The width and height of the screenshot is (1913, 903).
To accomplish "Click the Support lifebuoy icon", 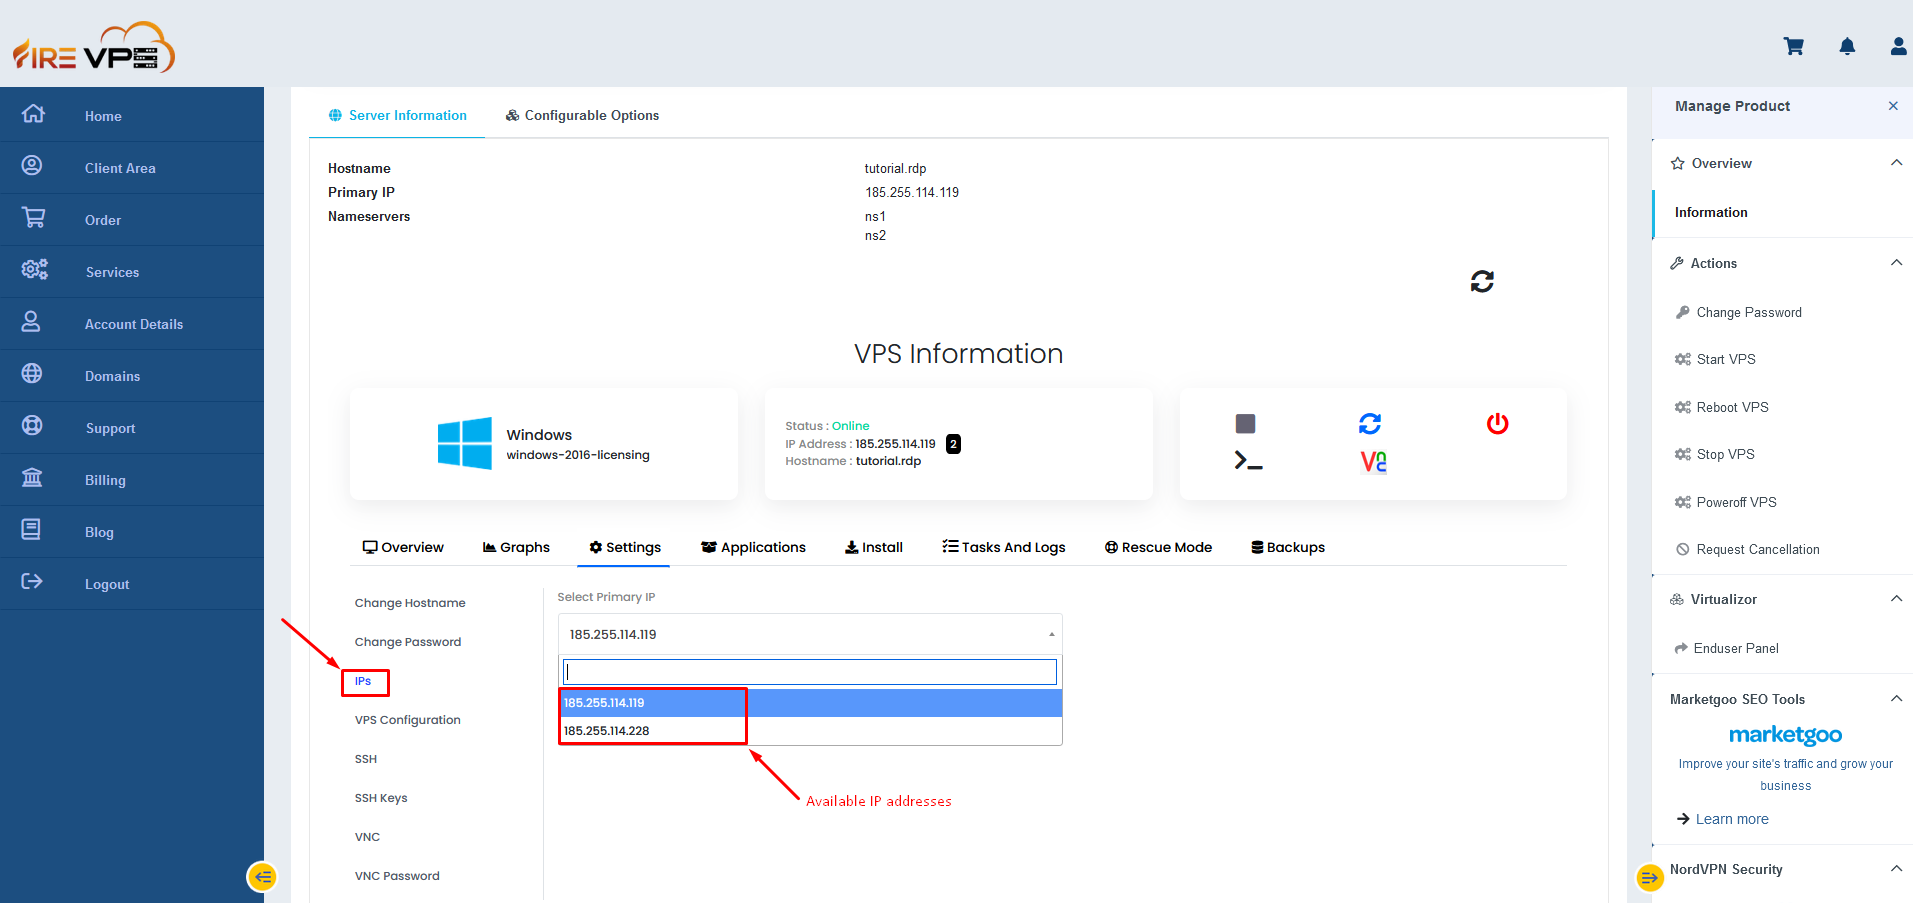I will click(x=32, y=426).
